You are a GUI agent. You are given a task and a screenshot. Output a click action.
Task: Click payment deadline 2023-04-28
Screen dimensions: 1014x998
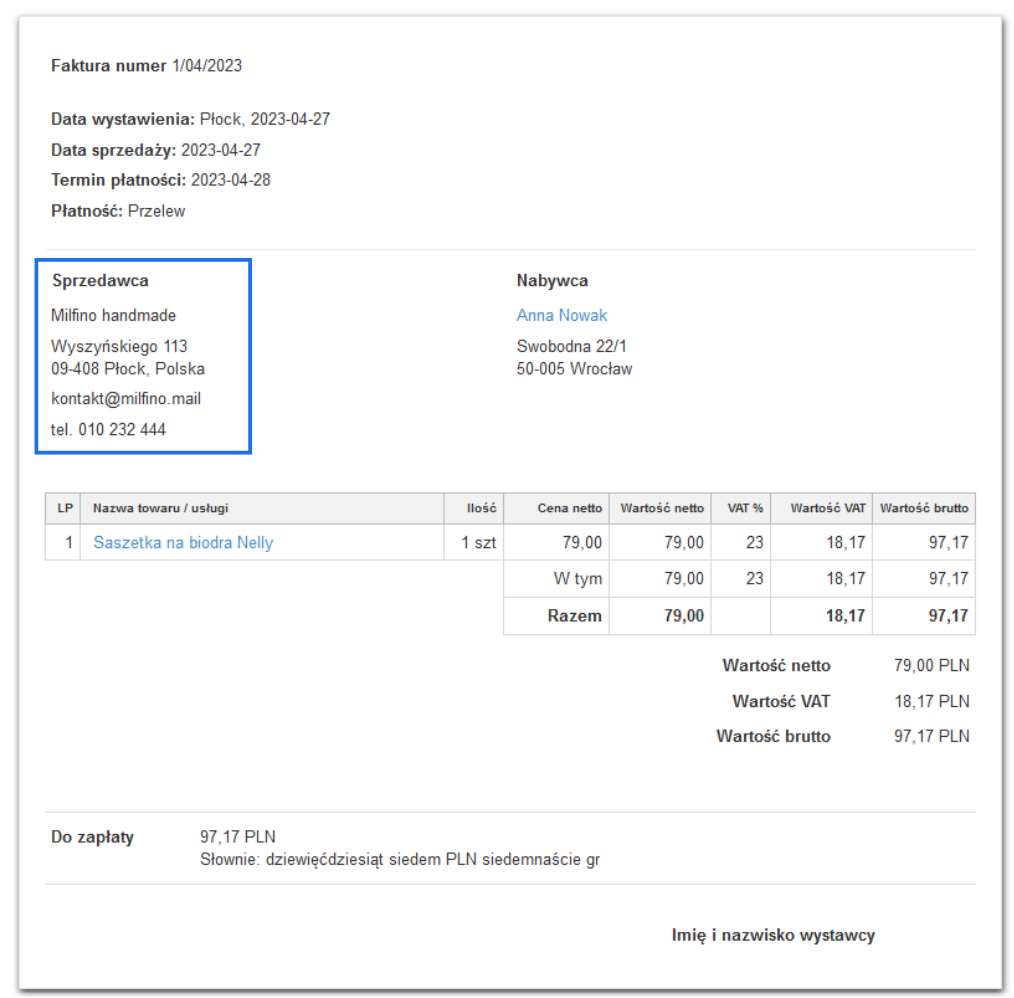pyautogui.click(x=231, y=180)
